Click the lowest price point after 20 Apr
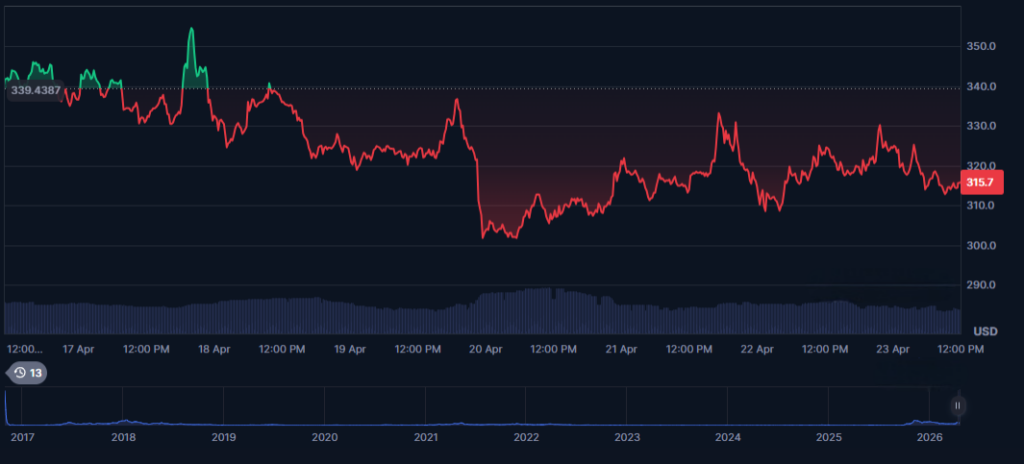This screenshot has height=464, width=1024. coord(514,237)
